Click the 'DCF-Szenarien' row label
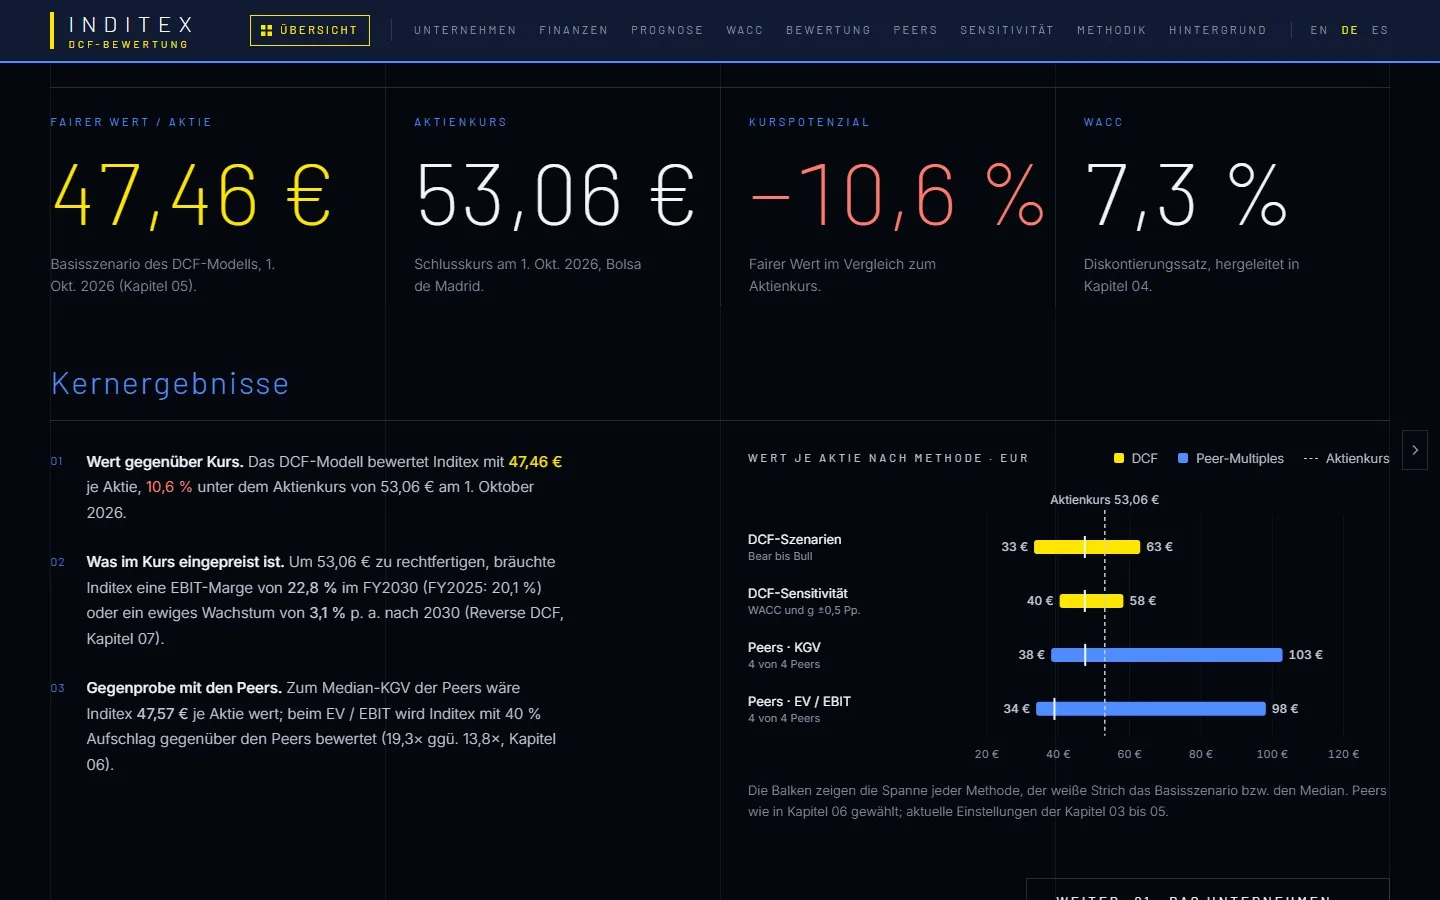 tap(795, 539)
